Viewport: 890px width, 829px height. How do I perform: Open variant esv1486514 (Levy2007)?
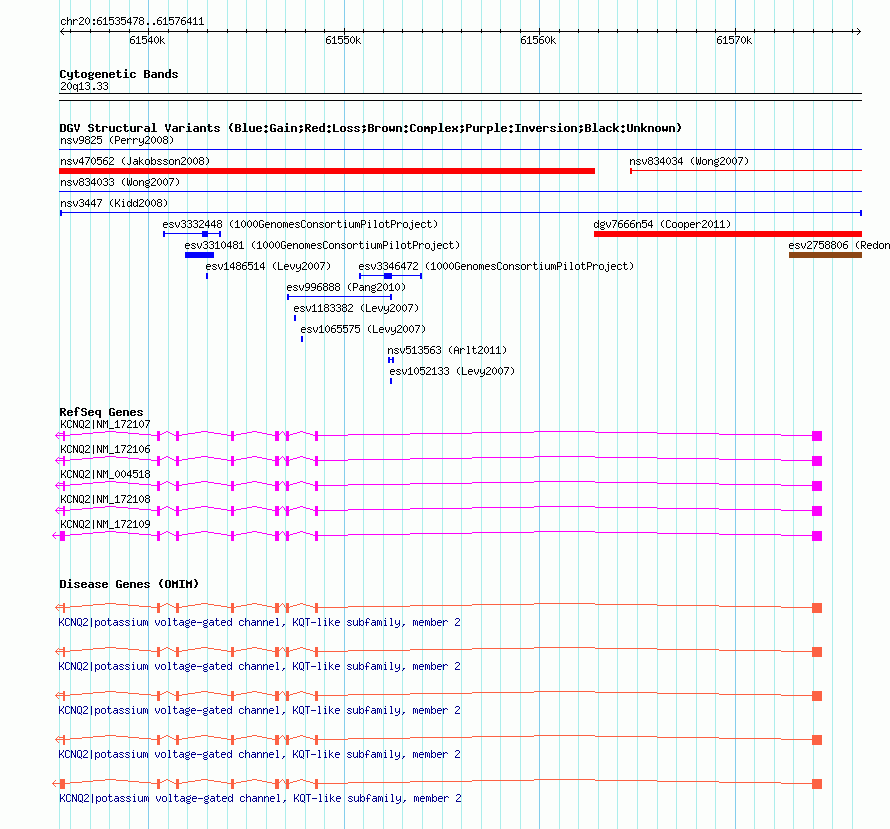(268, 266)
